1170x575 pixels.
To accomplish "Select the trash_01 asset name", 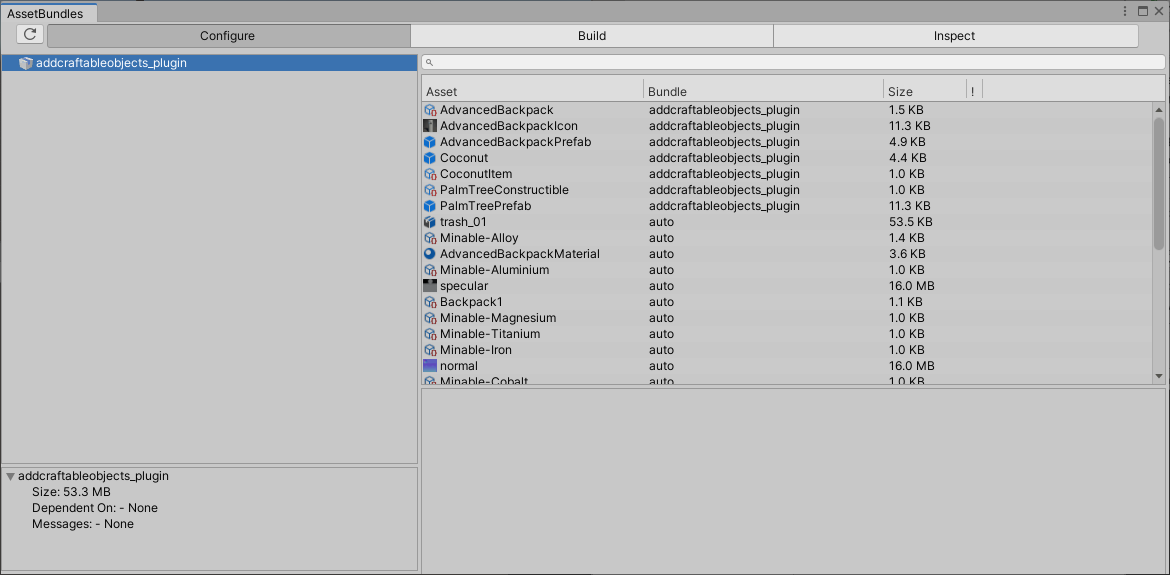I will [463, 222].
